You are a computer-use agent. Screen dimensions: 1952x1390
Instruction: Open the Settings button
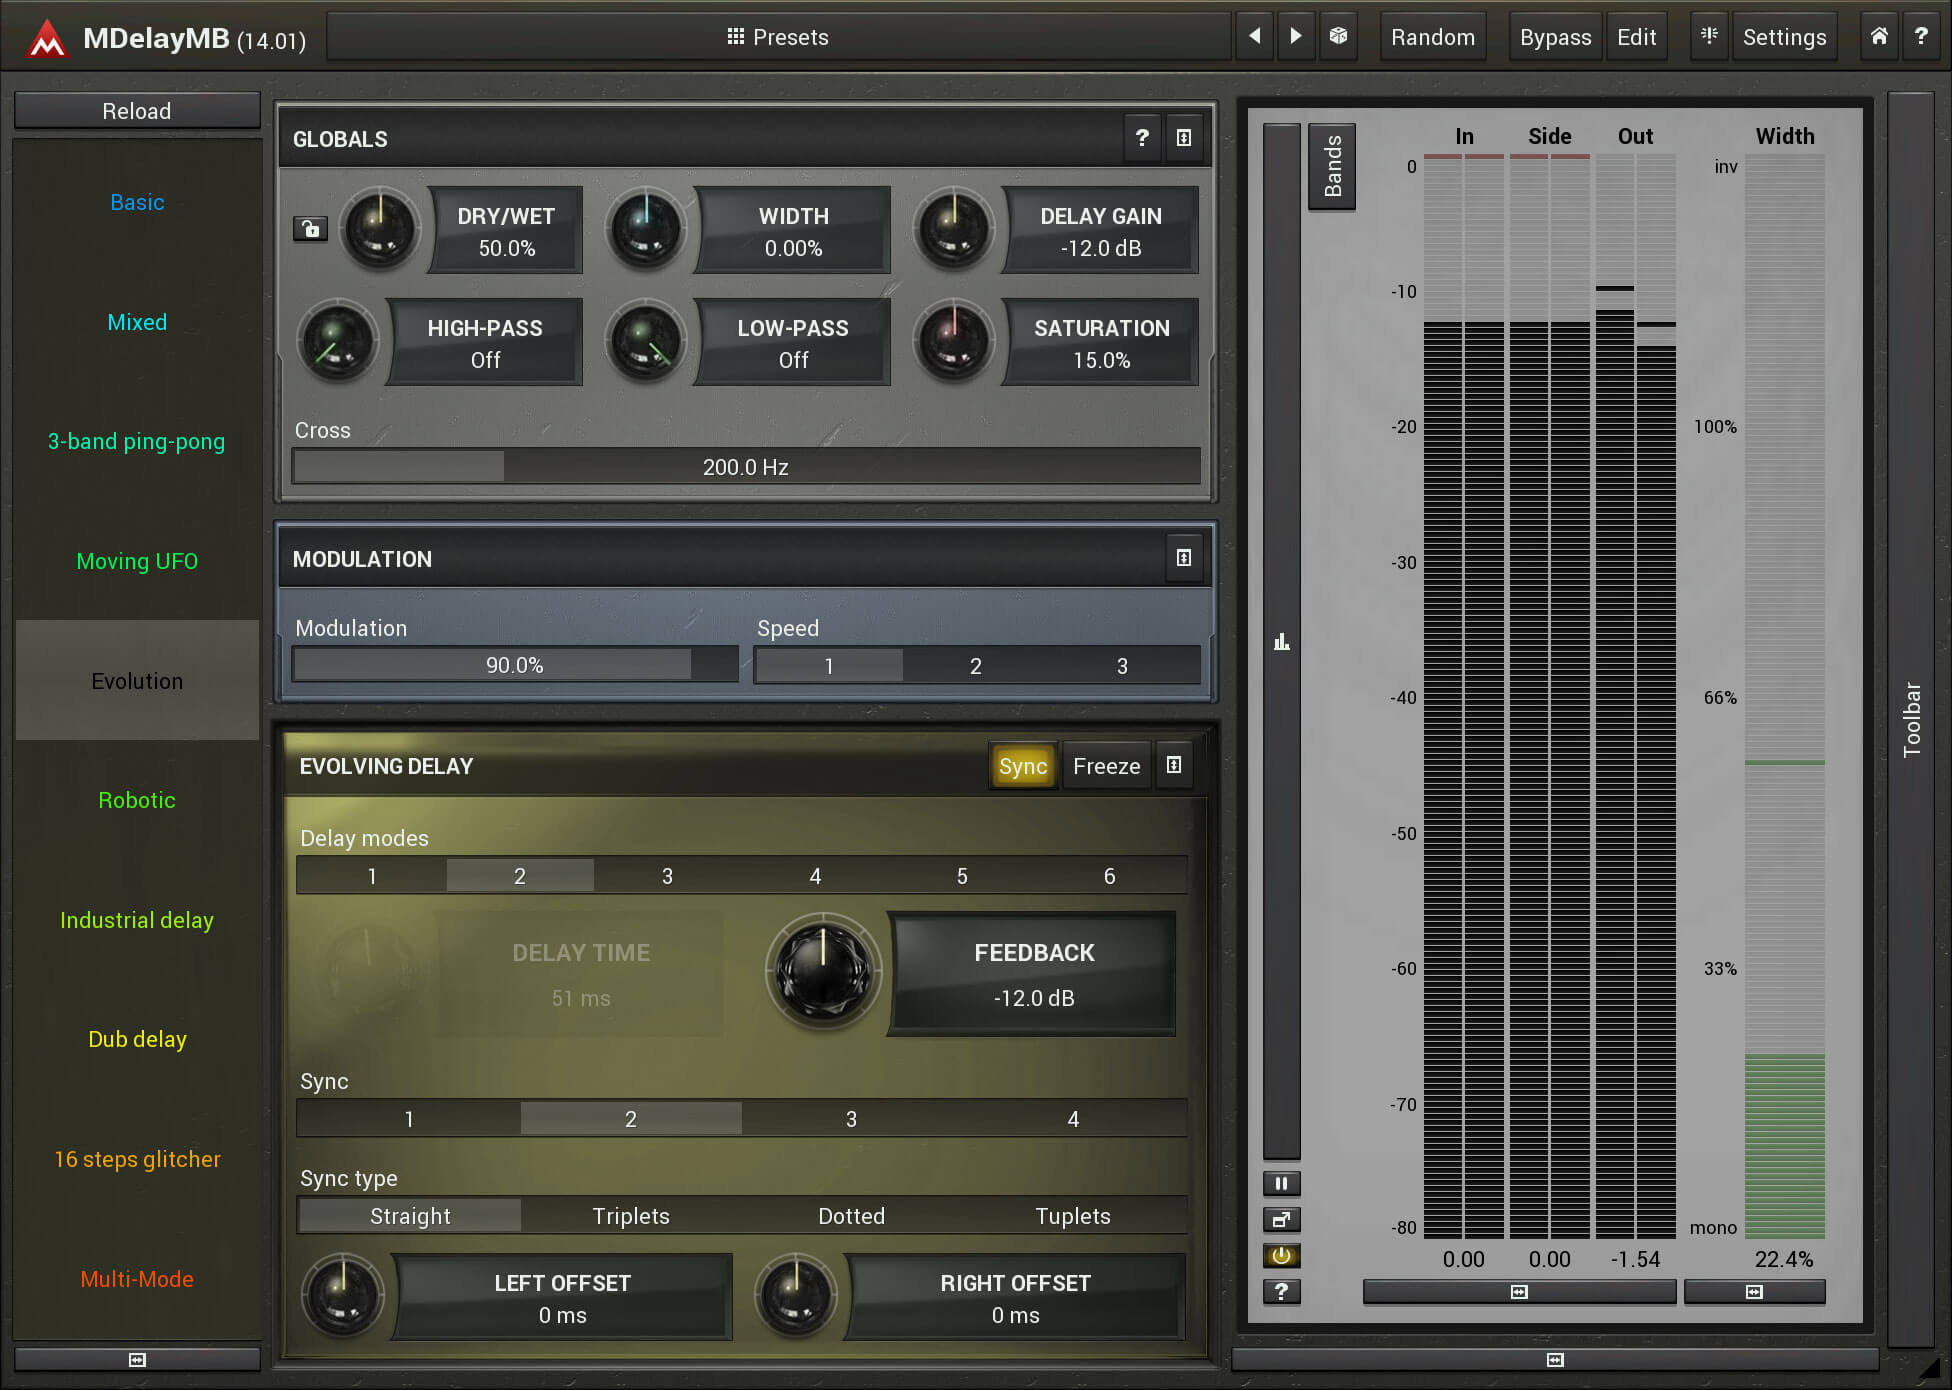1784,37
